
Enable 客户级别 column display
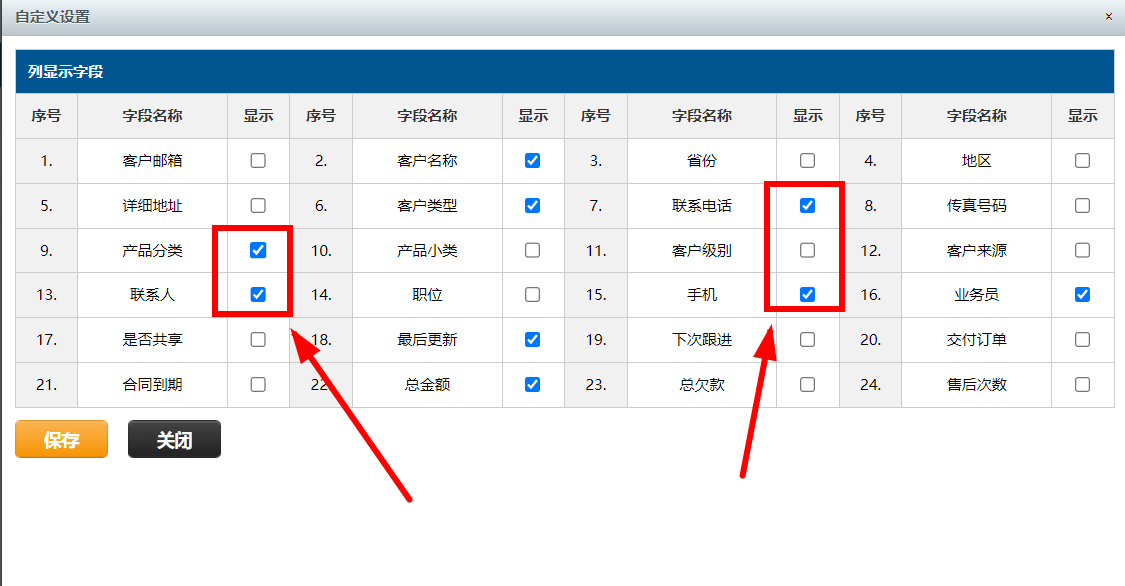807,250
